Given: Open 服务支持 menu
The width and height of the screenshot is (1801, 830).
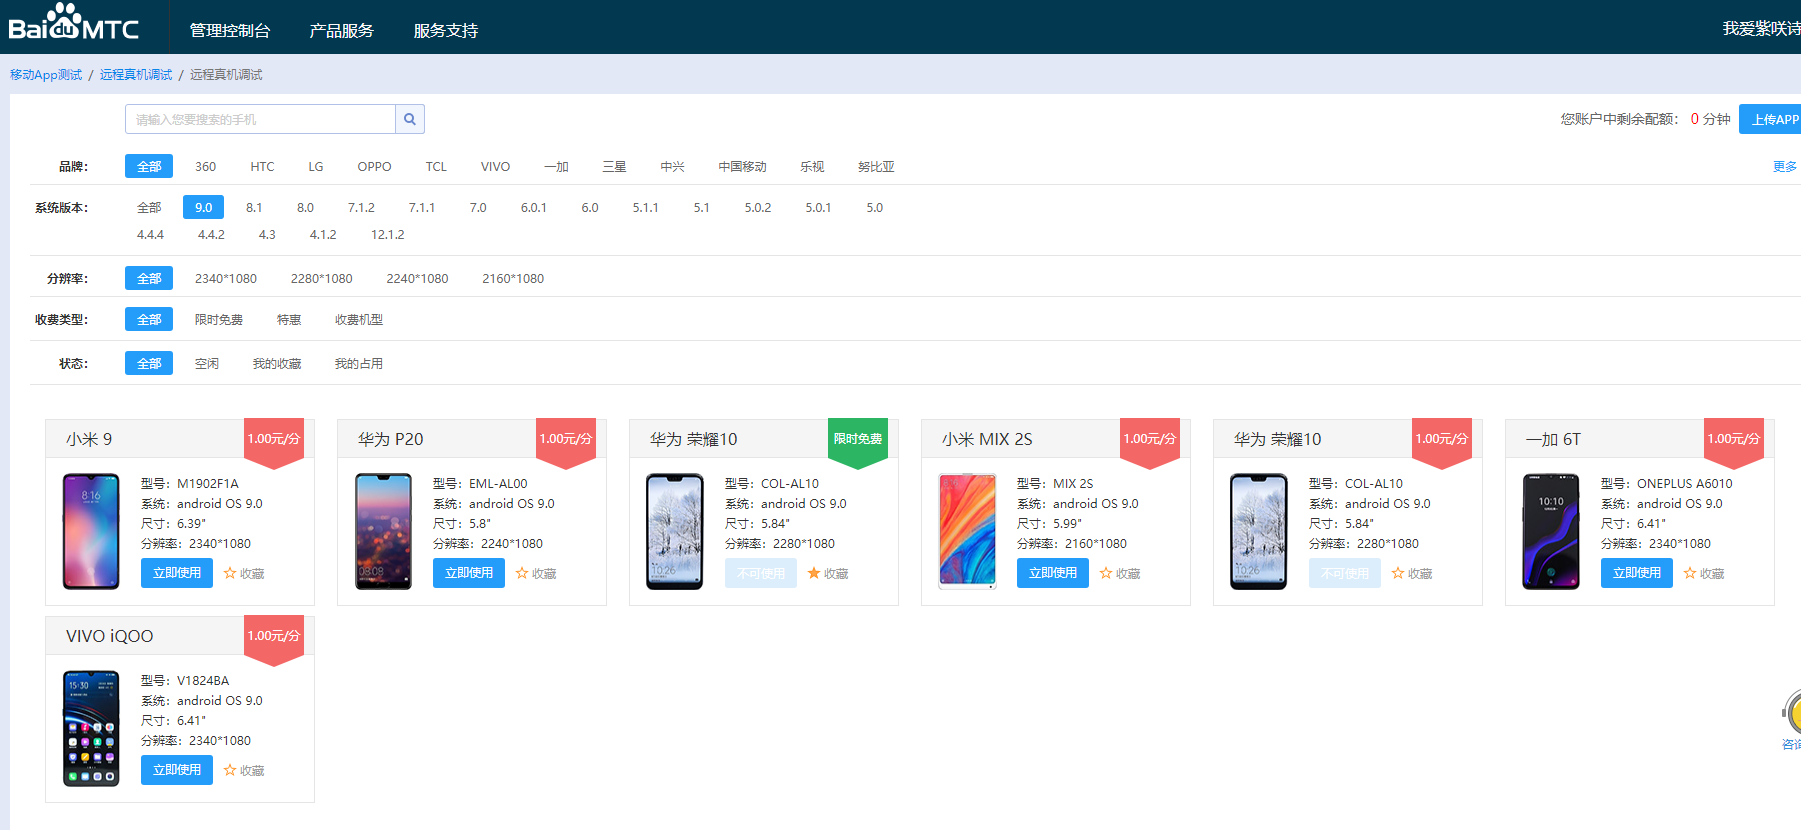Looking at the screenshot, I should (x=446, y=30).
